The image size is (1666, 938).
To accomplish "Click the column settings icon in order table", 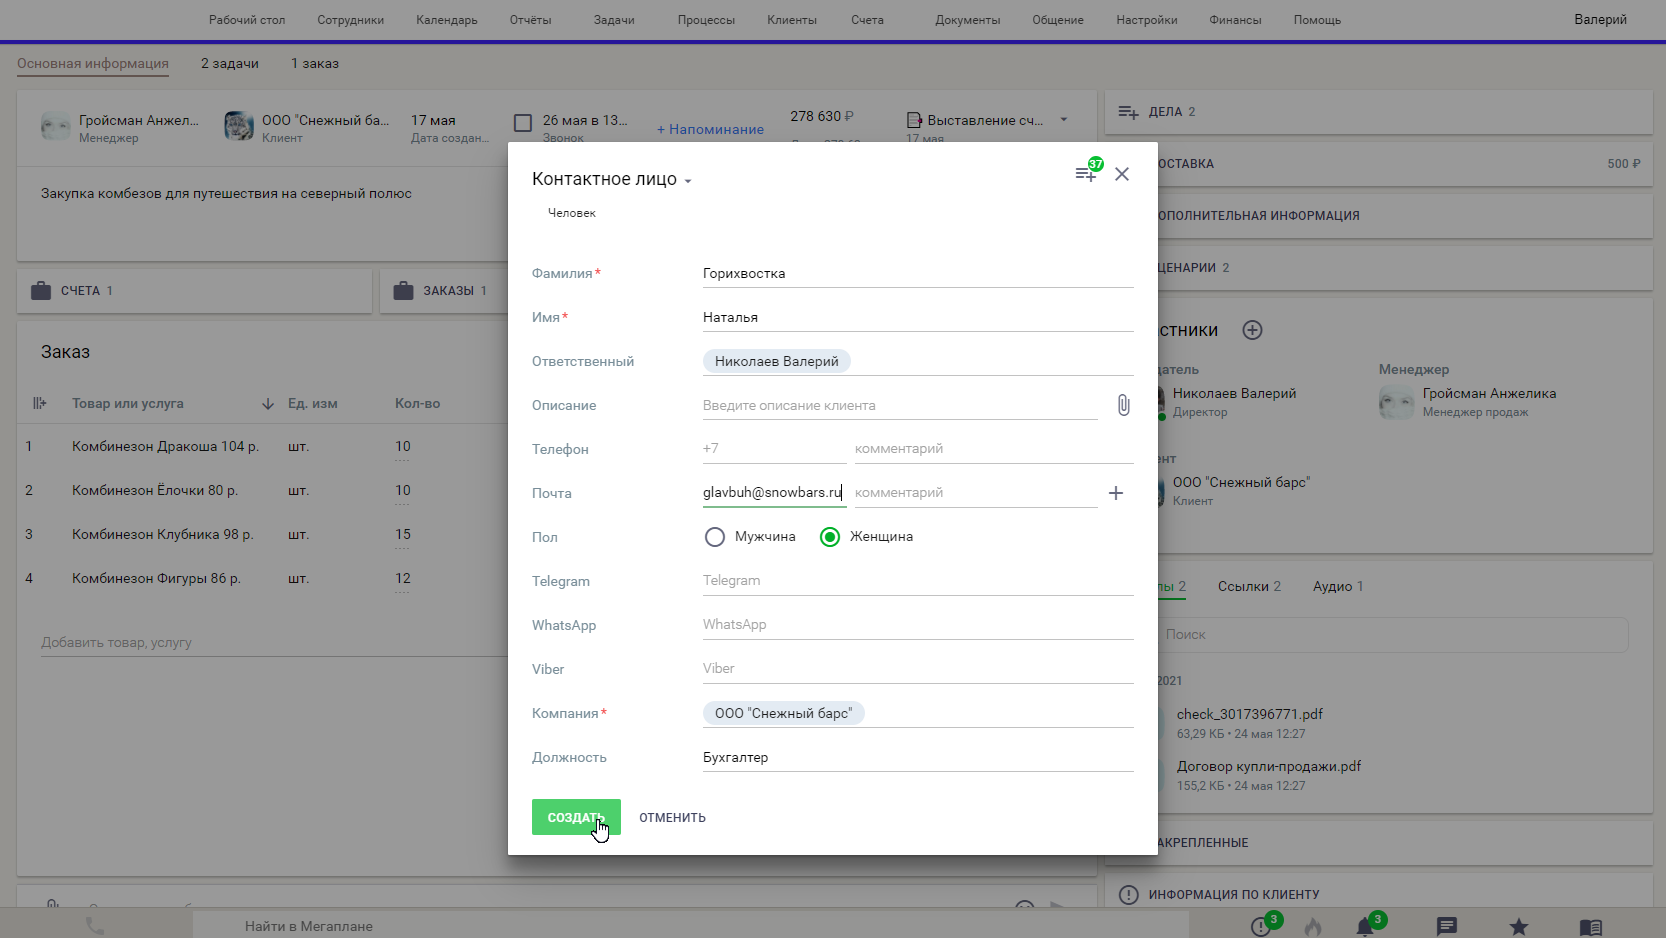I will pyautogui.click(x=40, y=403).
